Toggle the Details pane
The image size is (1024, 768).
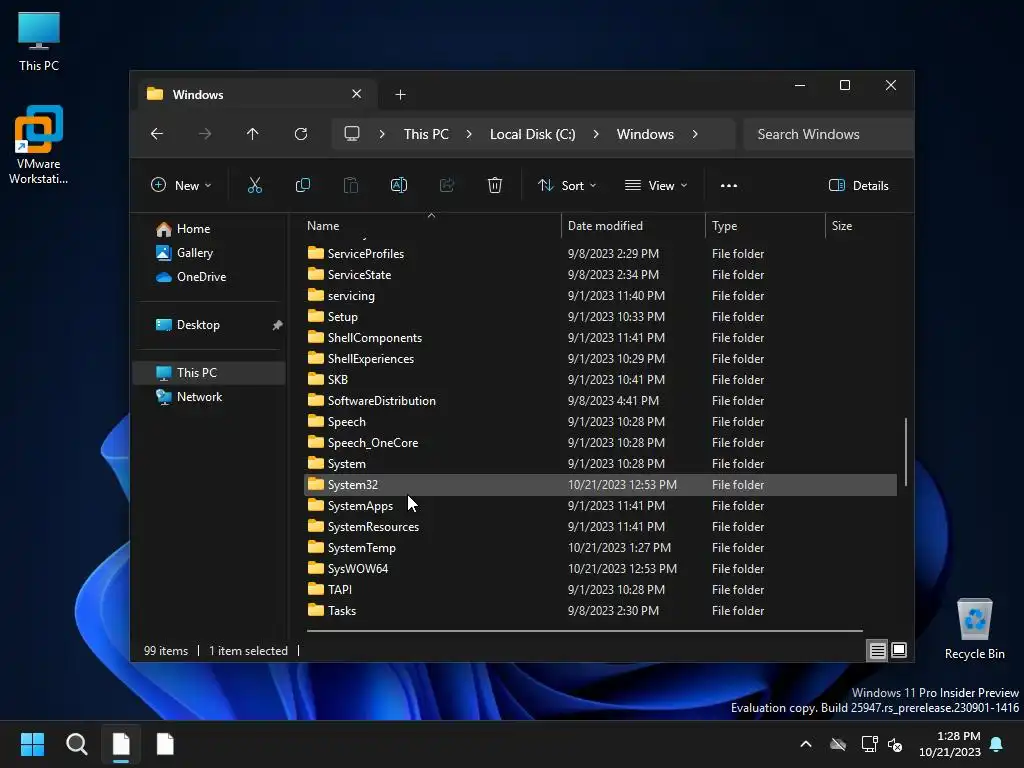tap(859, 186)
